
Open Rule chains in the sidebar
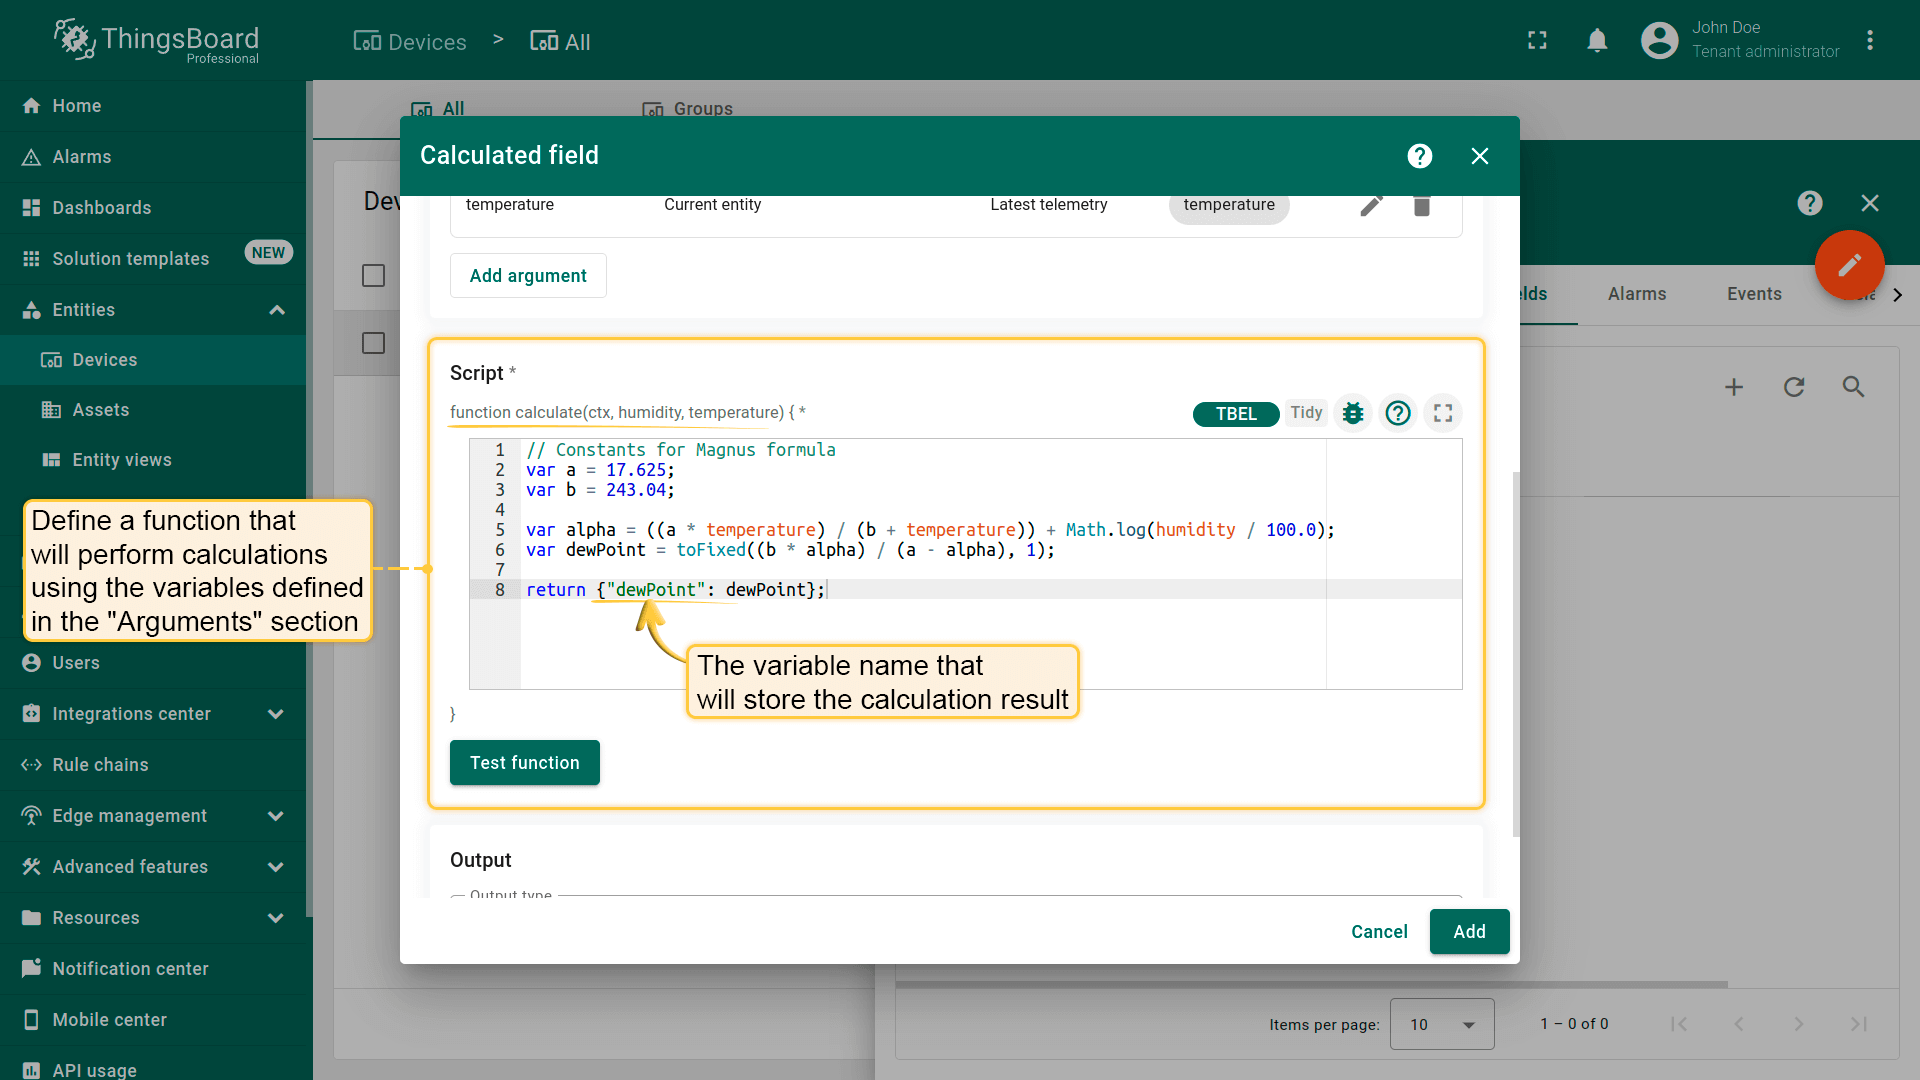point(100,765)
